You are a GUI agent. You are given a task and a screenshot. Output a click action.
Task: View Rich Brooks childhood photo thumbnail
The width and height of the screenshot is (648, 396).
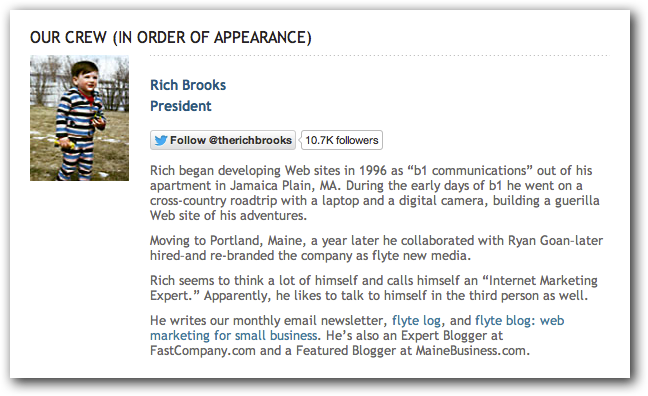(x=79, y=118)
